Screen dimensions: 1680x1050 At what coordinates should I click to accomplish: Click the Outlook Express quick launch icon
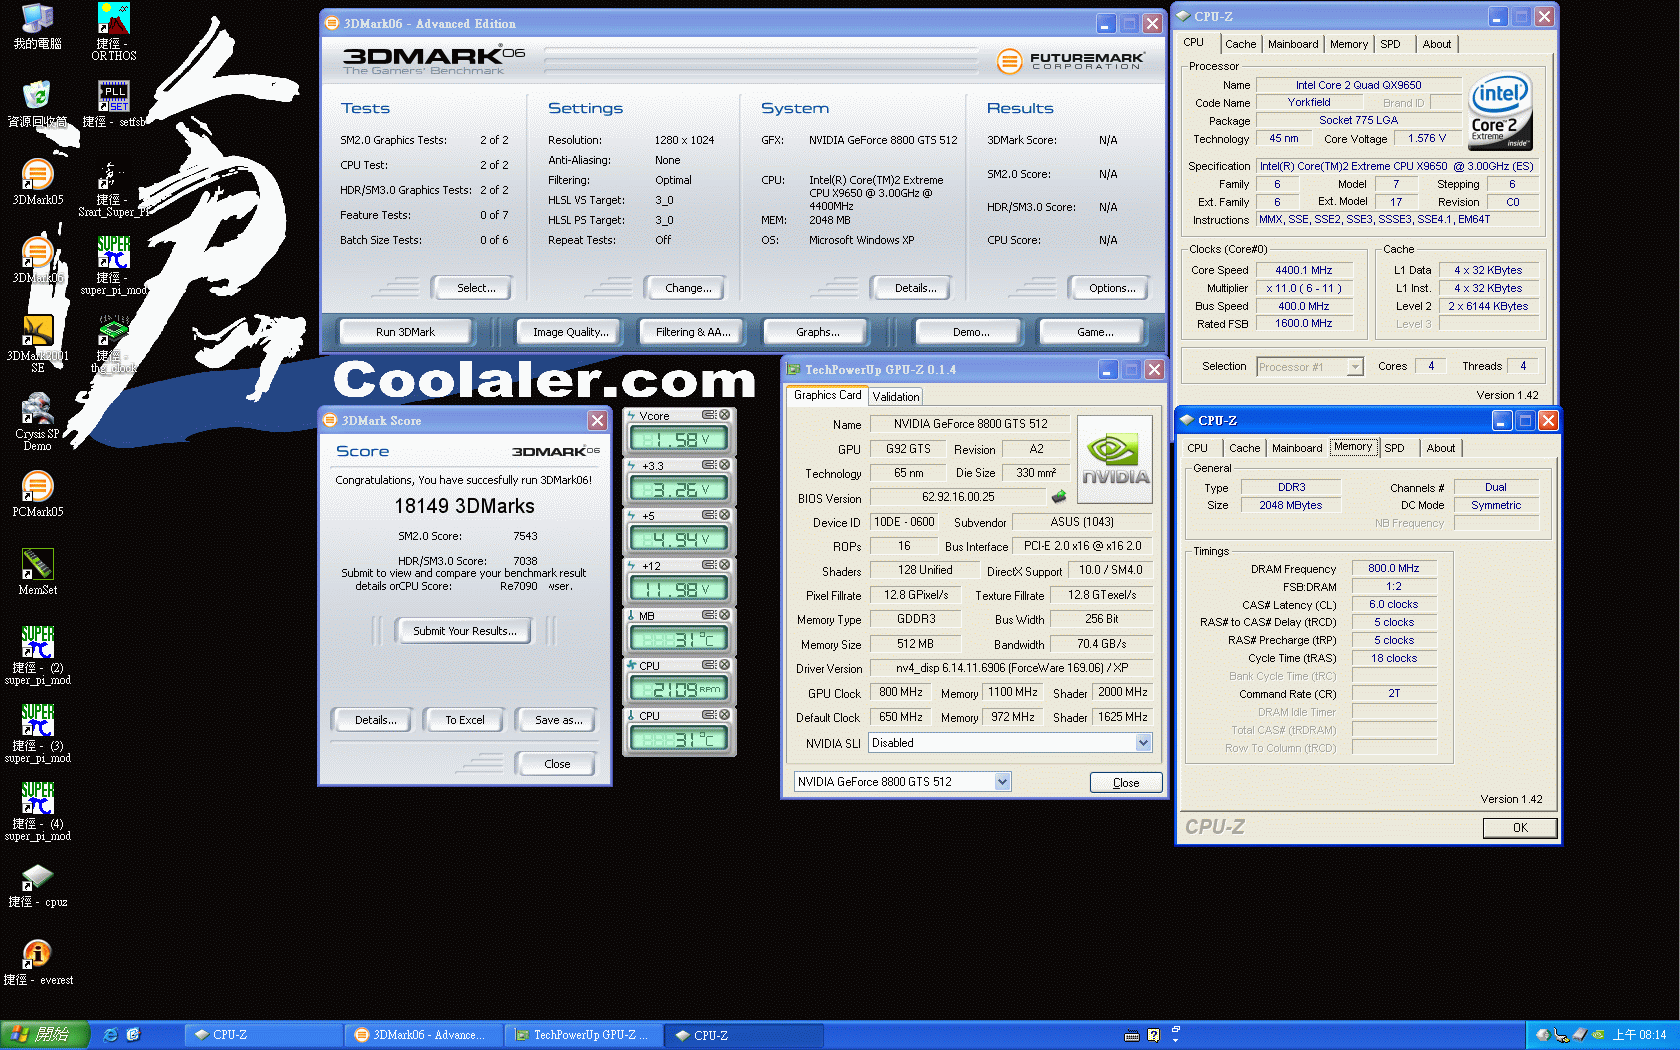(133, 1035)
